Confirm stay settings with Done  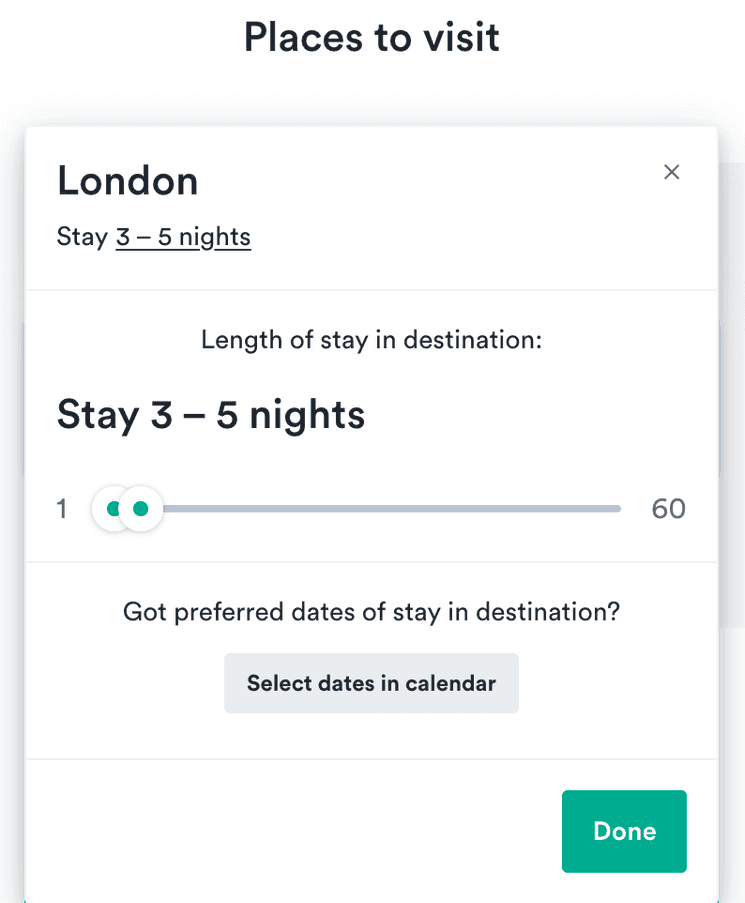(x=623, y=831)
